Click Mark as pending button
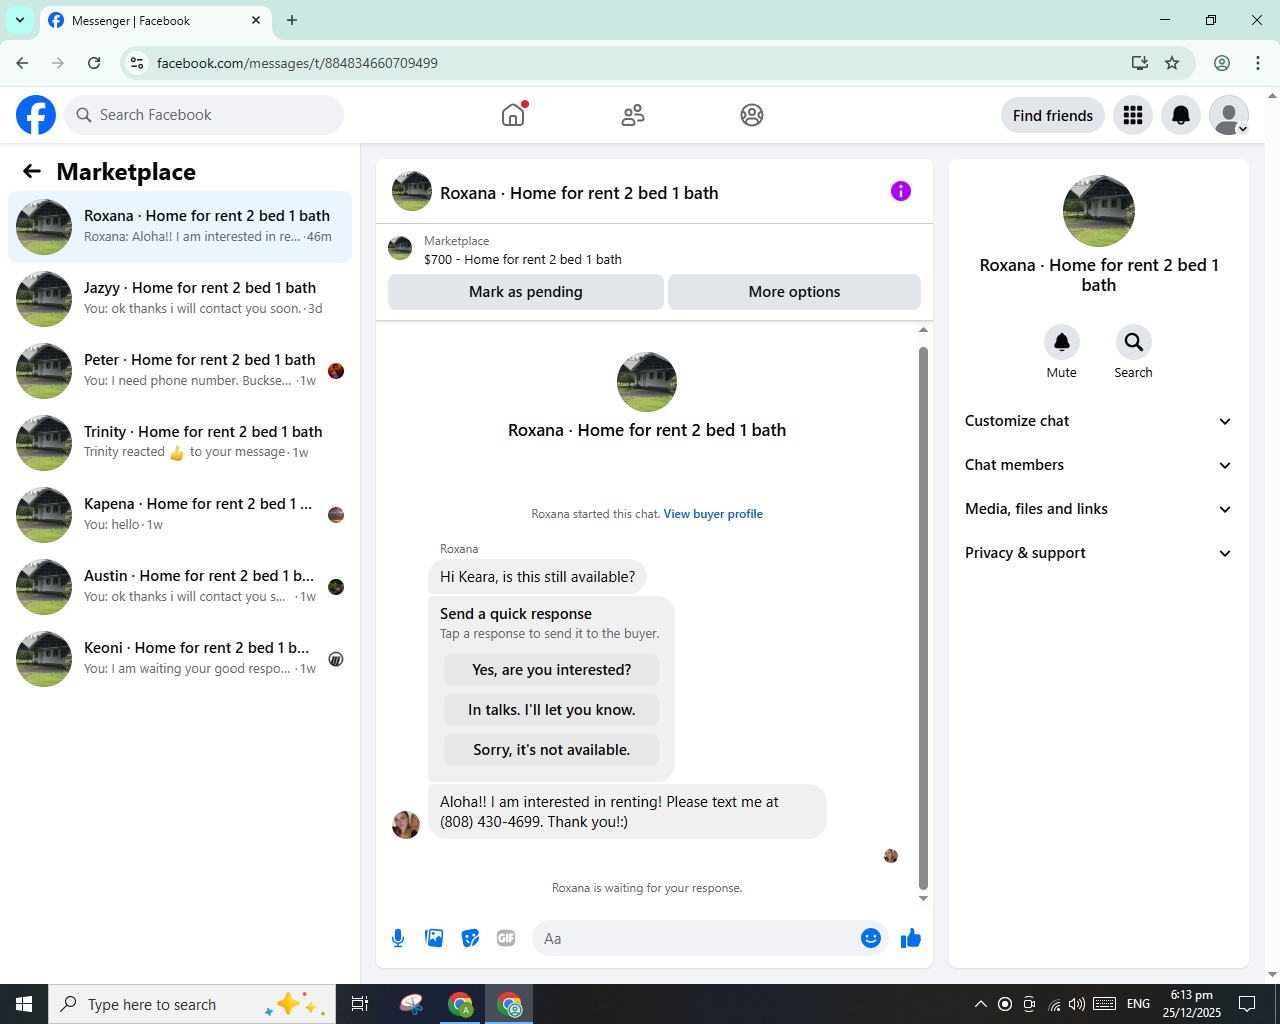1280x1024 pixels. [x=526, y=292]
